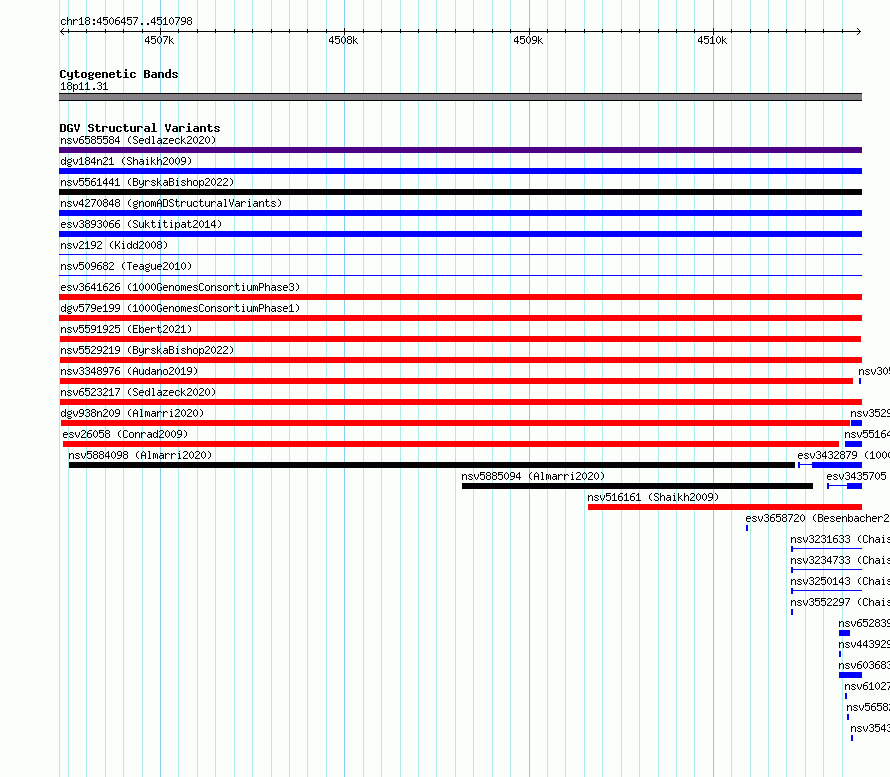Click nsv6523217 (Sedlazeck2020) label
This screenshot has width=890, height=777.
[x=138, y=392]
